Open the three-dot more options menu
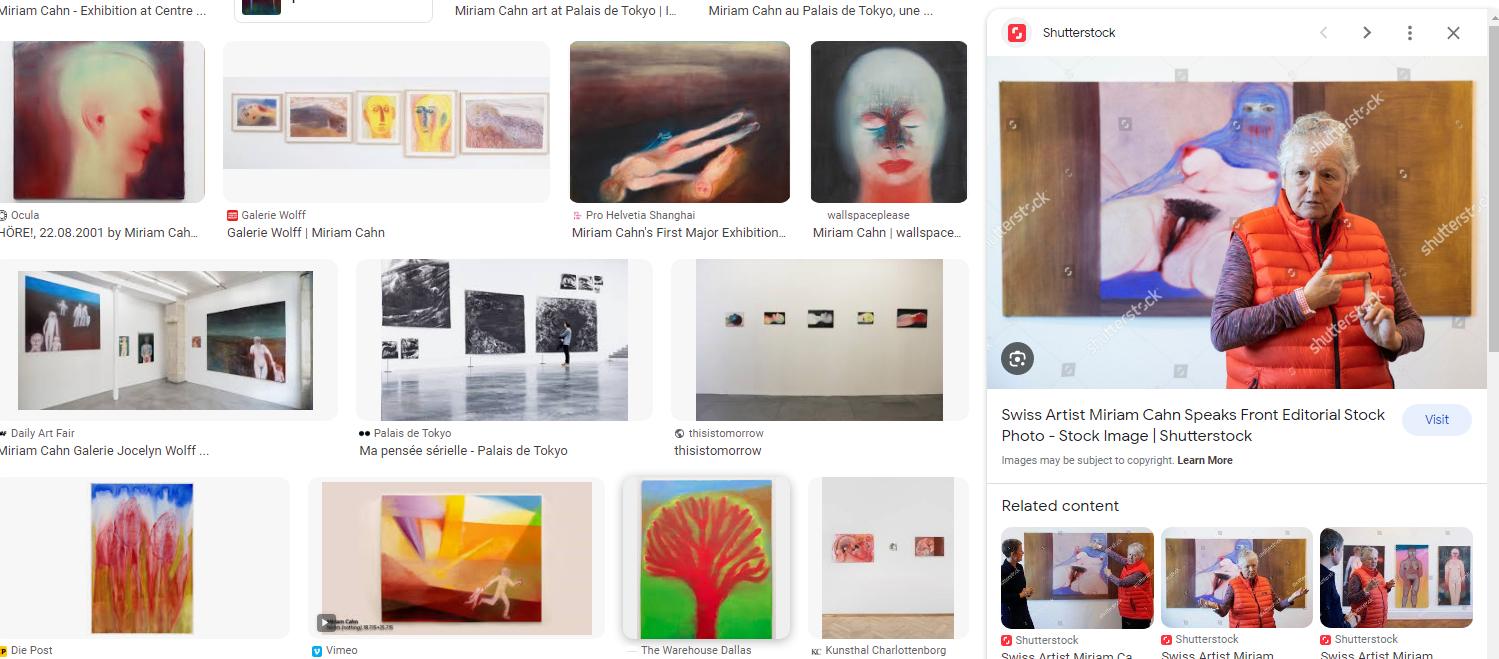The height and width of the screenshot is (659, 1499). [x=1410, y=33]
